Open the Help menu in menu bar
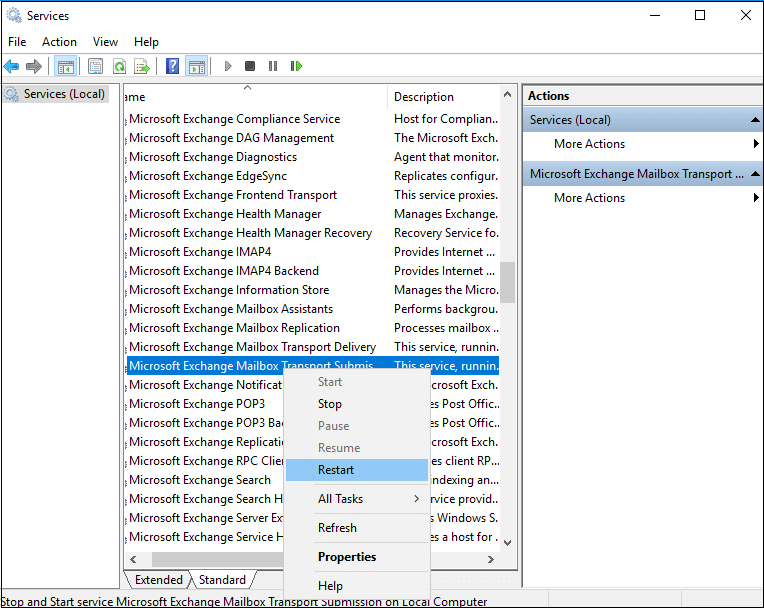Viewport: 764px width, 608px height. (x=146, y=42)
